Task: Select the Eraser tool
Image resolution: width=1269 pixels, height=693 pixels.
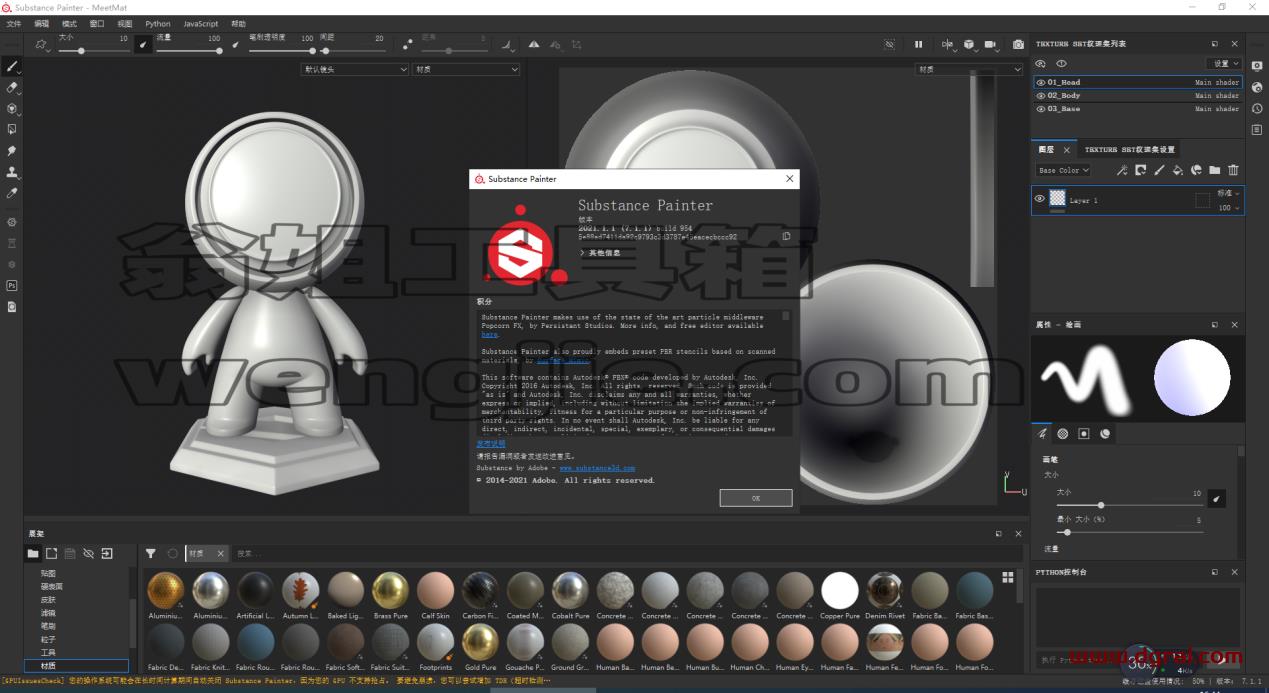Action: (12, 88)
